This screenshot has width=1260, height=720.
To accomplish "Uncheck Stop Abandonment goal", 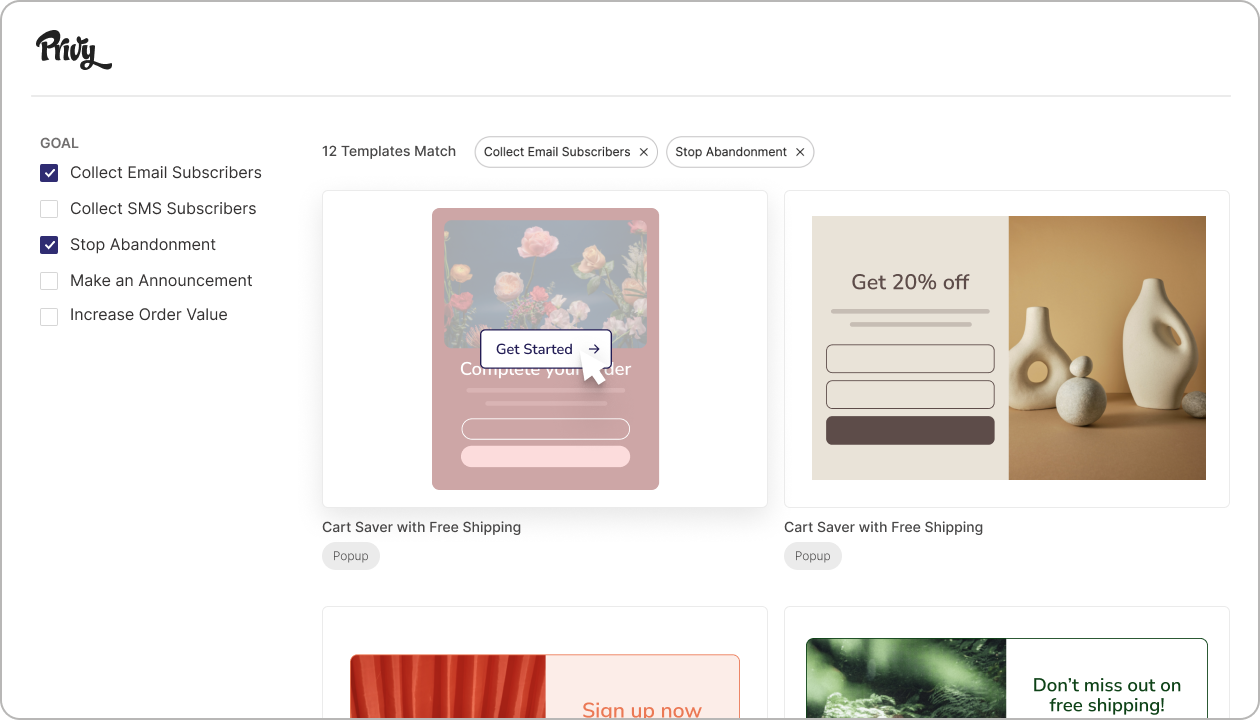I will click(x=49, y=245).
